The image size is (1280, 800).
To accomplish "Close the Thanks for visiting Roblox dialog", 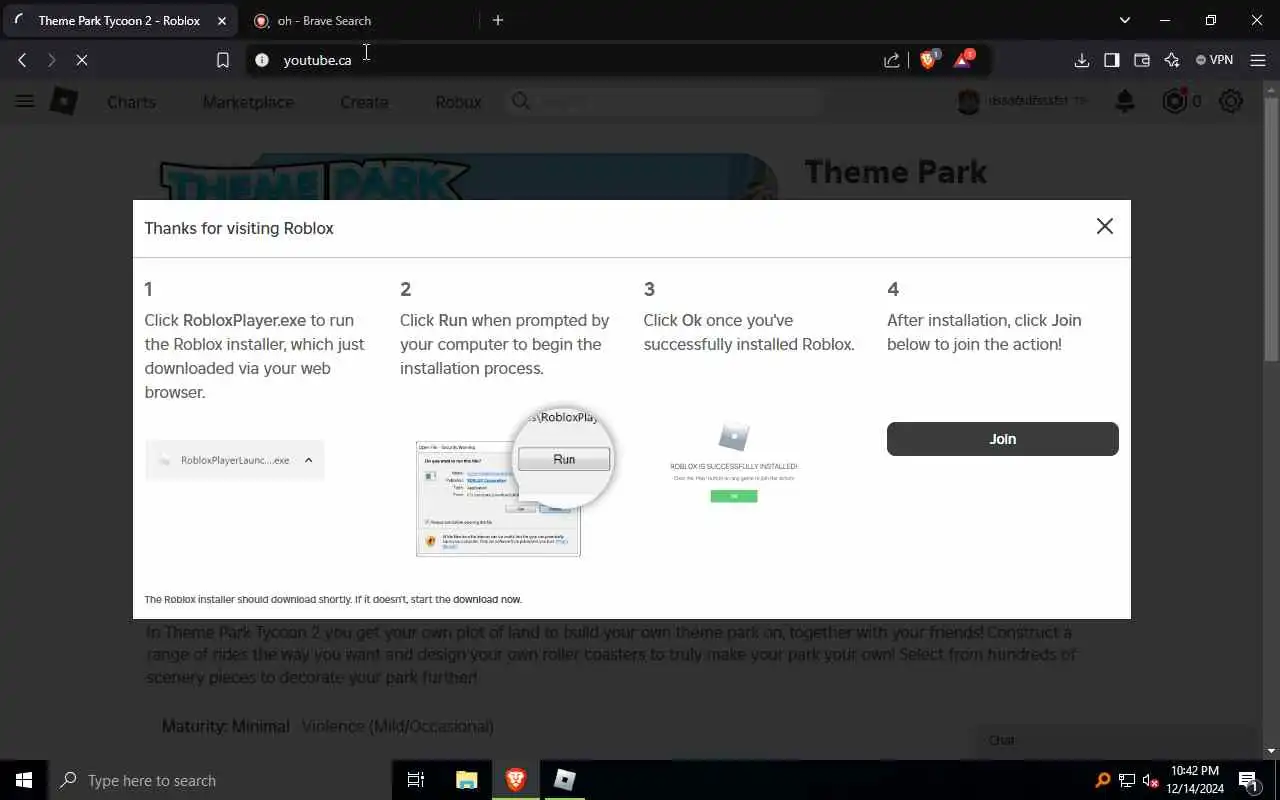I will [x=1104, y=226].
